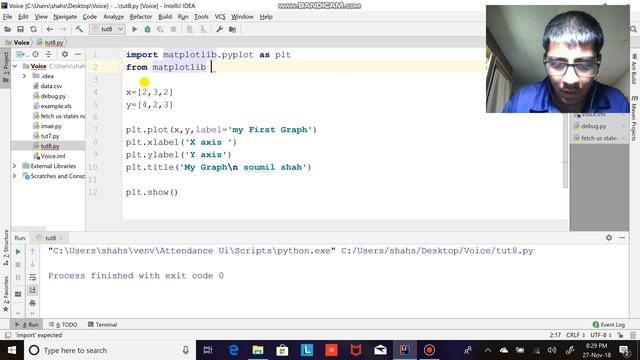Open Project view mode dropdown
640x360 pixels.
(21, 54)
